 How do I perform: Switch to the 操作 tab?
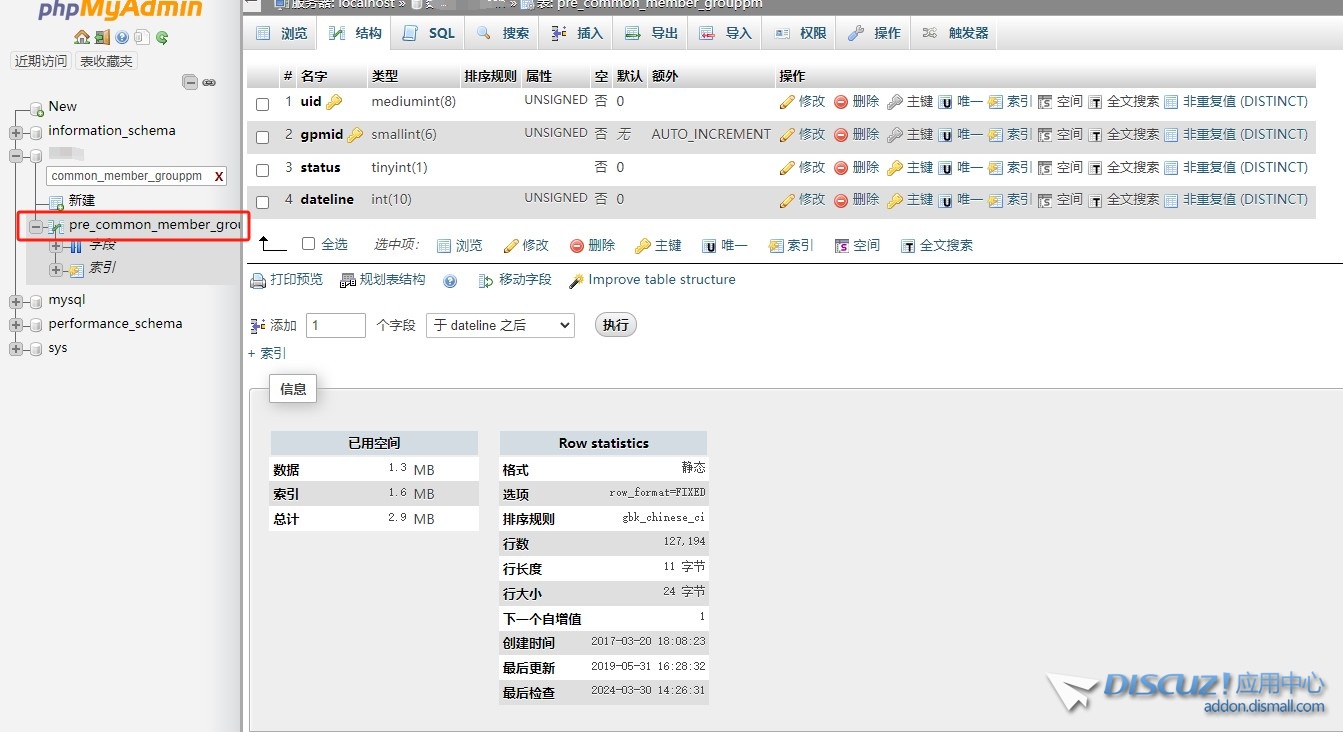[x=874, y=34]
